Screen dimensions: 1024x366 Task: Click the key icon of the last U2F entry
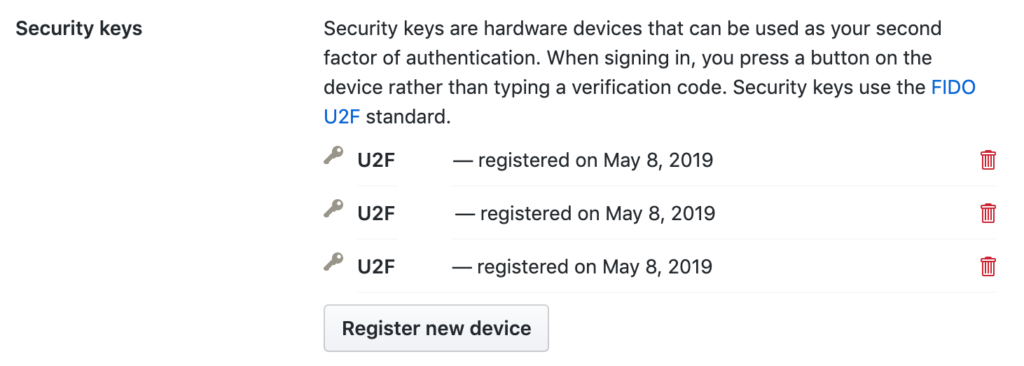(x=333, y=263)
